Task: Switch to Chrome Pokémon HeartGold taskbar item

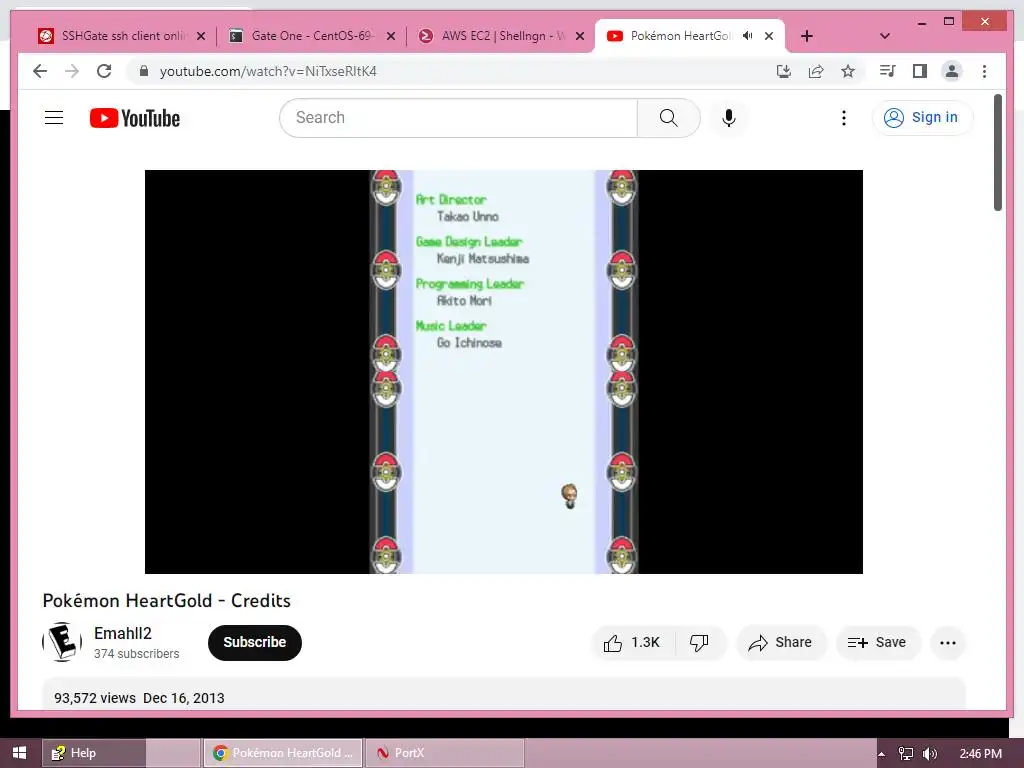Action: (283, 753)
